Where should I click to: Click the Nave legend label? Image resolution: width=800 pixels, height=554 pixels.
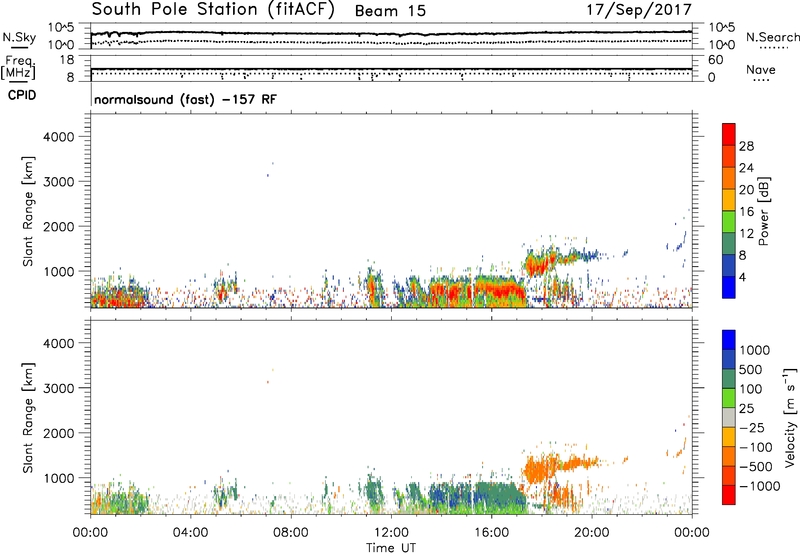[760, 69]
